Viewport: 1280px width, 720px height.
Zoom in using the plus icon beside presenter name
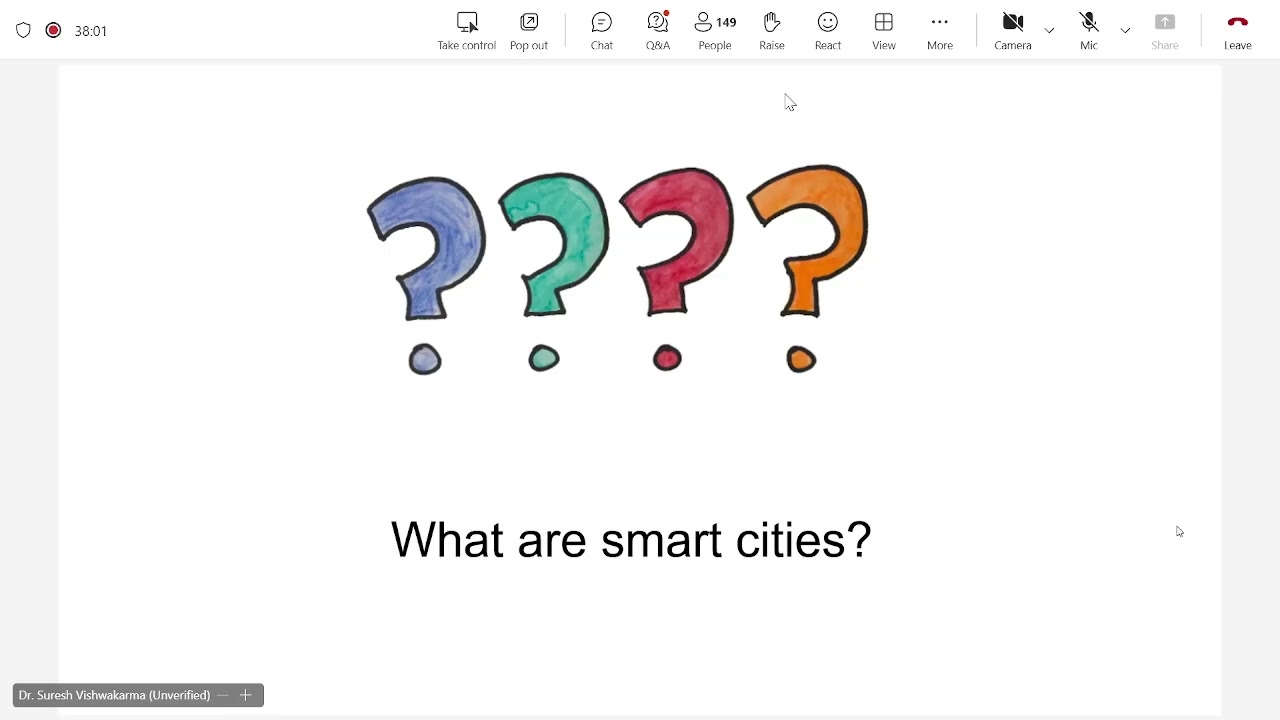pos(245,695)
